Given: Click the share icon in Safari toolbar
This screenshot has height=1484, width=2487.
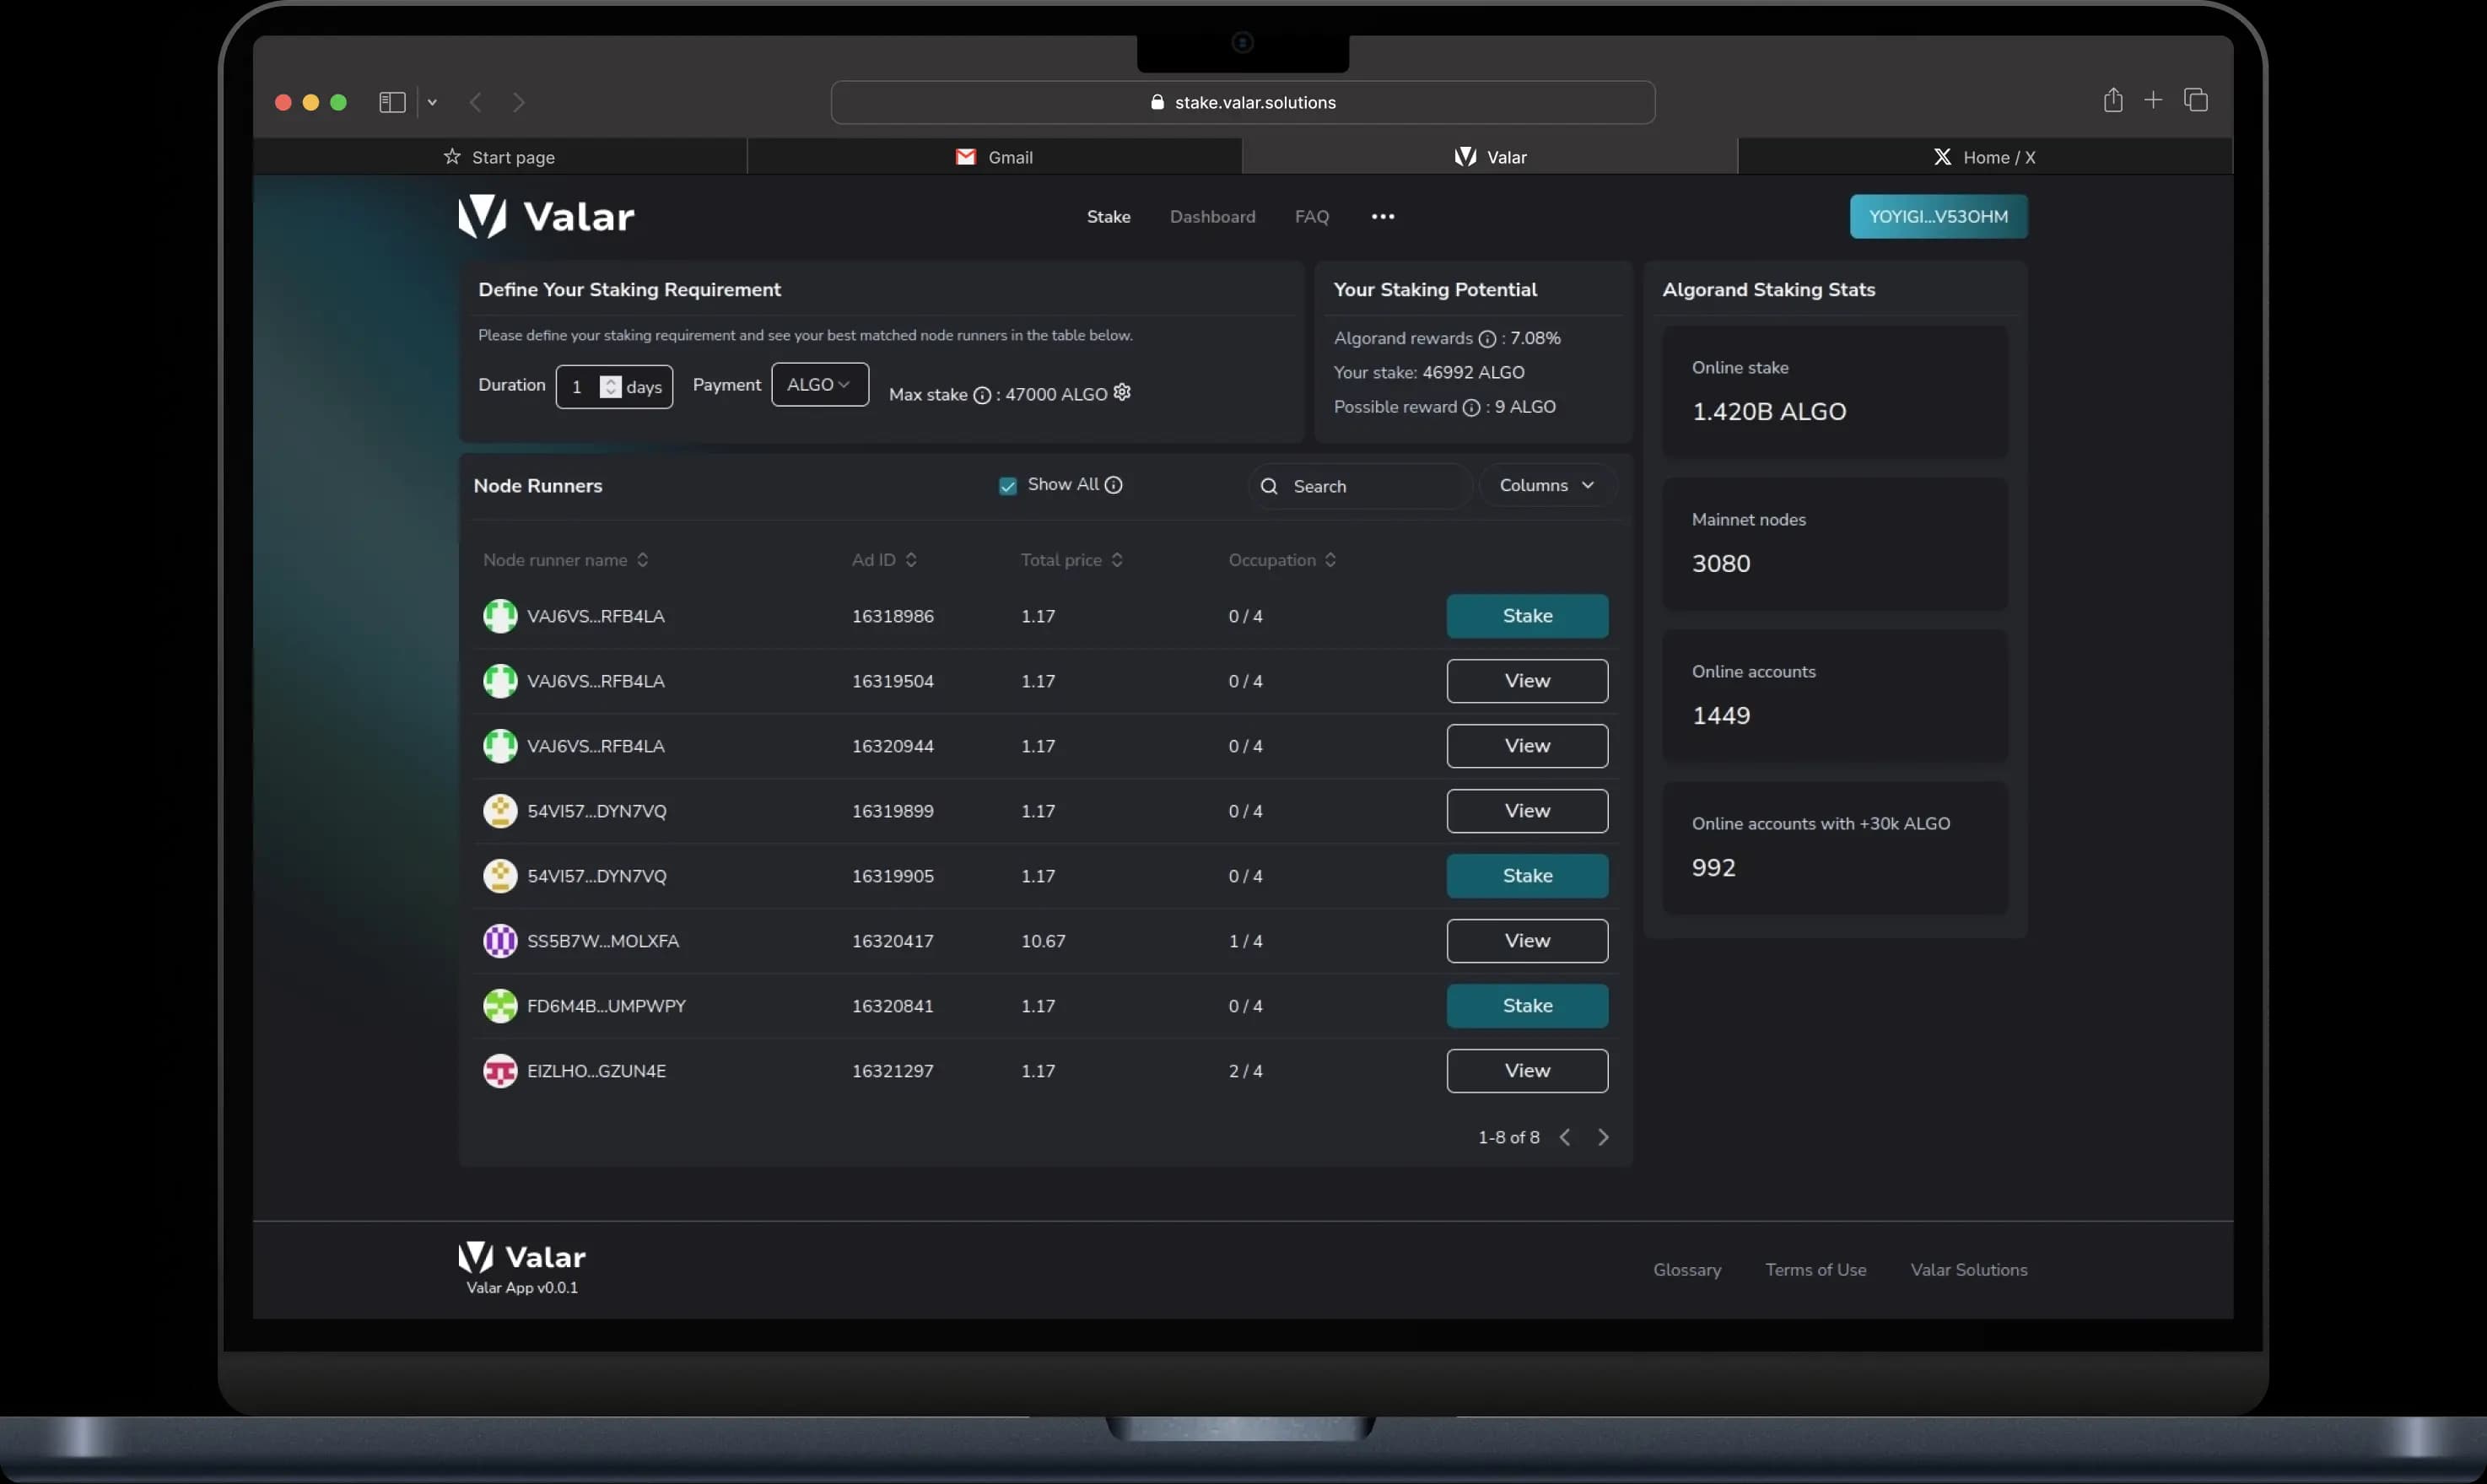Looking at the screenshot, I should pyautogui.click(x=2113, y=100).
